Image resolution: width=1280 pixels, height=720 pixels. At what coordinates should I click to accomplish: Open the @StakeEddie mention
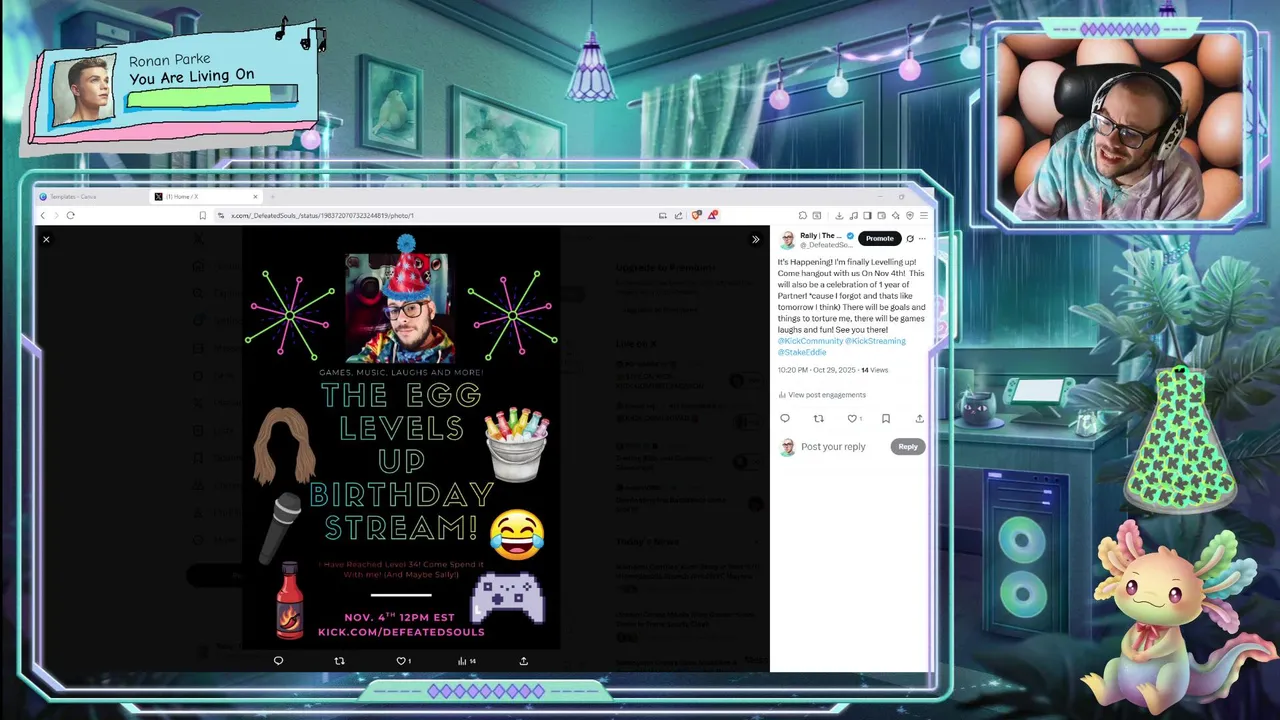pos(802,352)
